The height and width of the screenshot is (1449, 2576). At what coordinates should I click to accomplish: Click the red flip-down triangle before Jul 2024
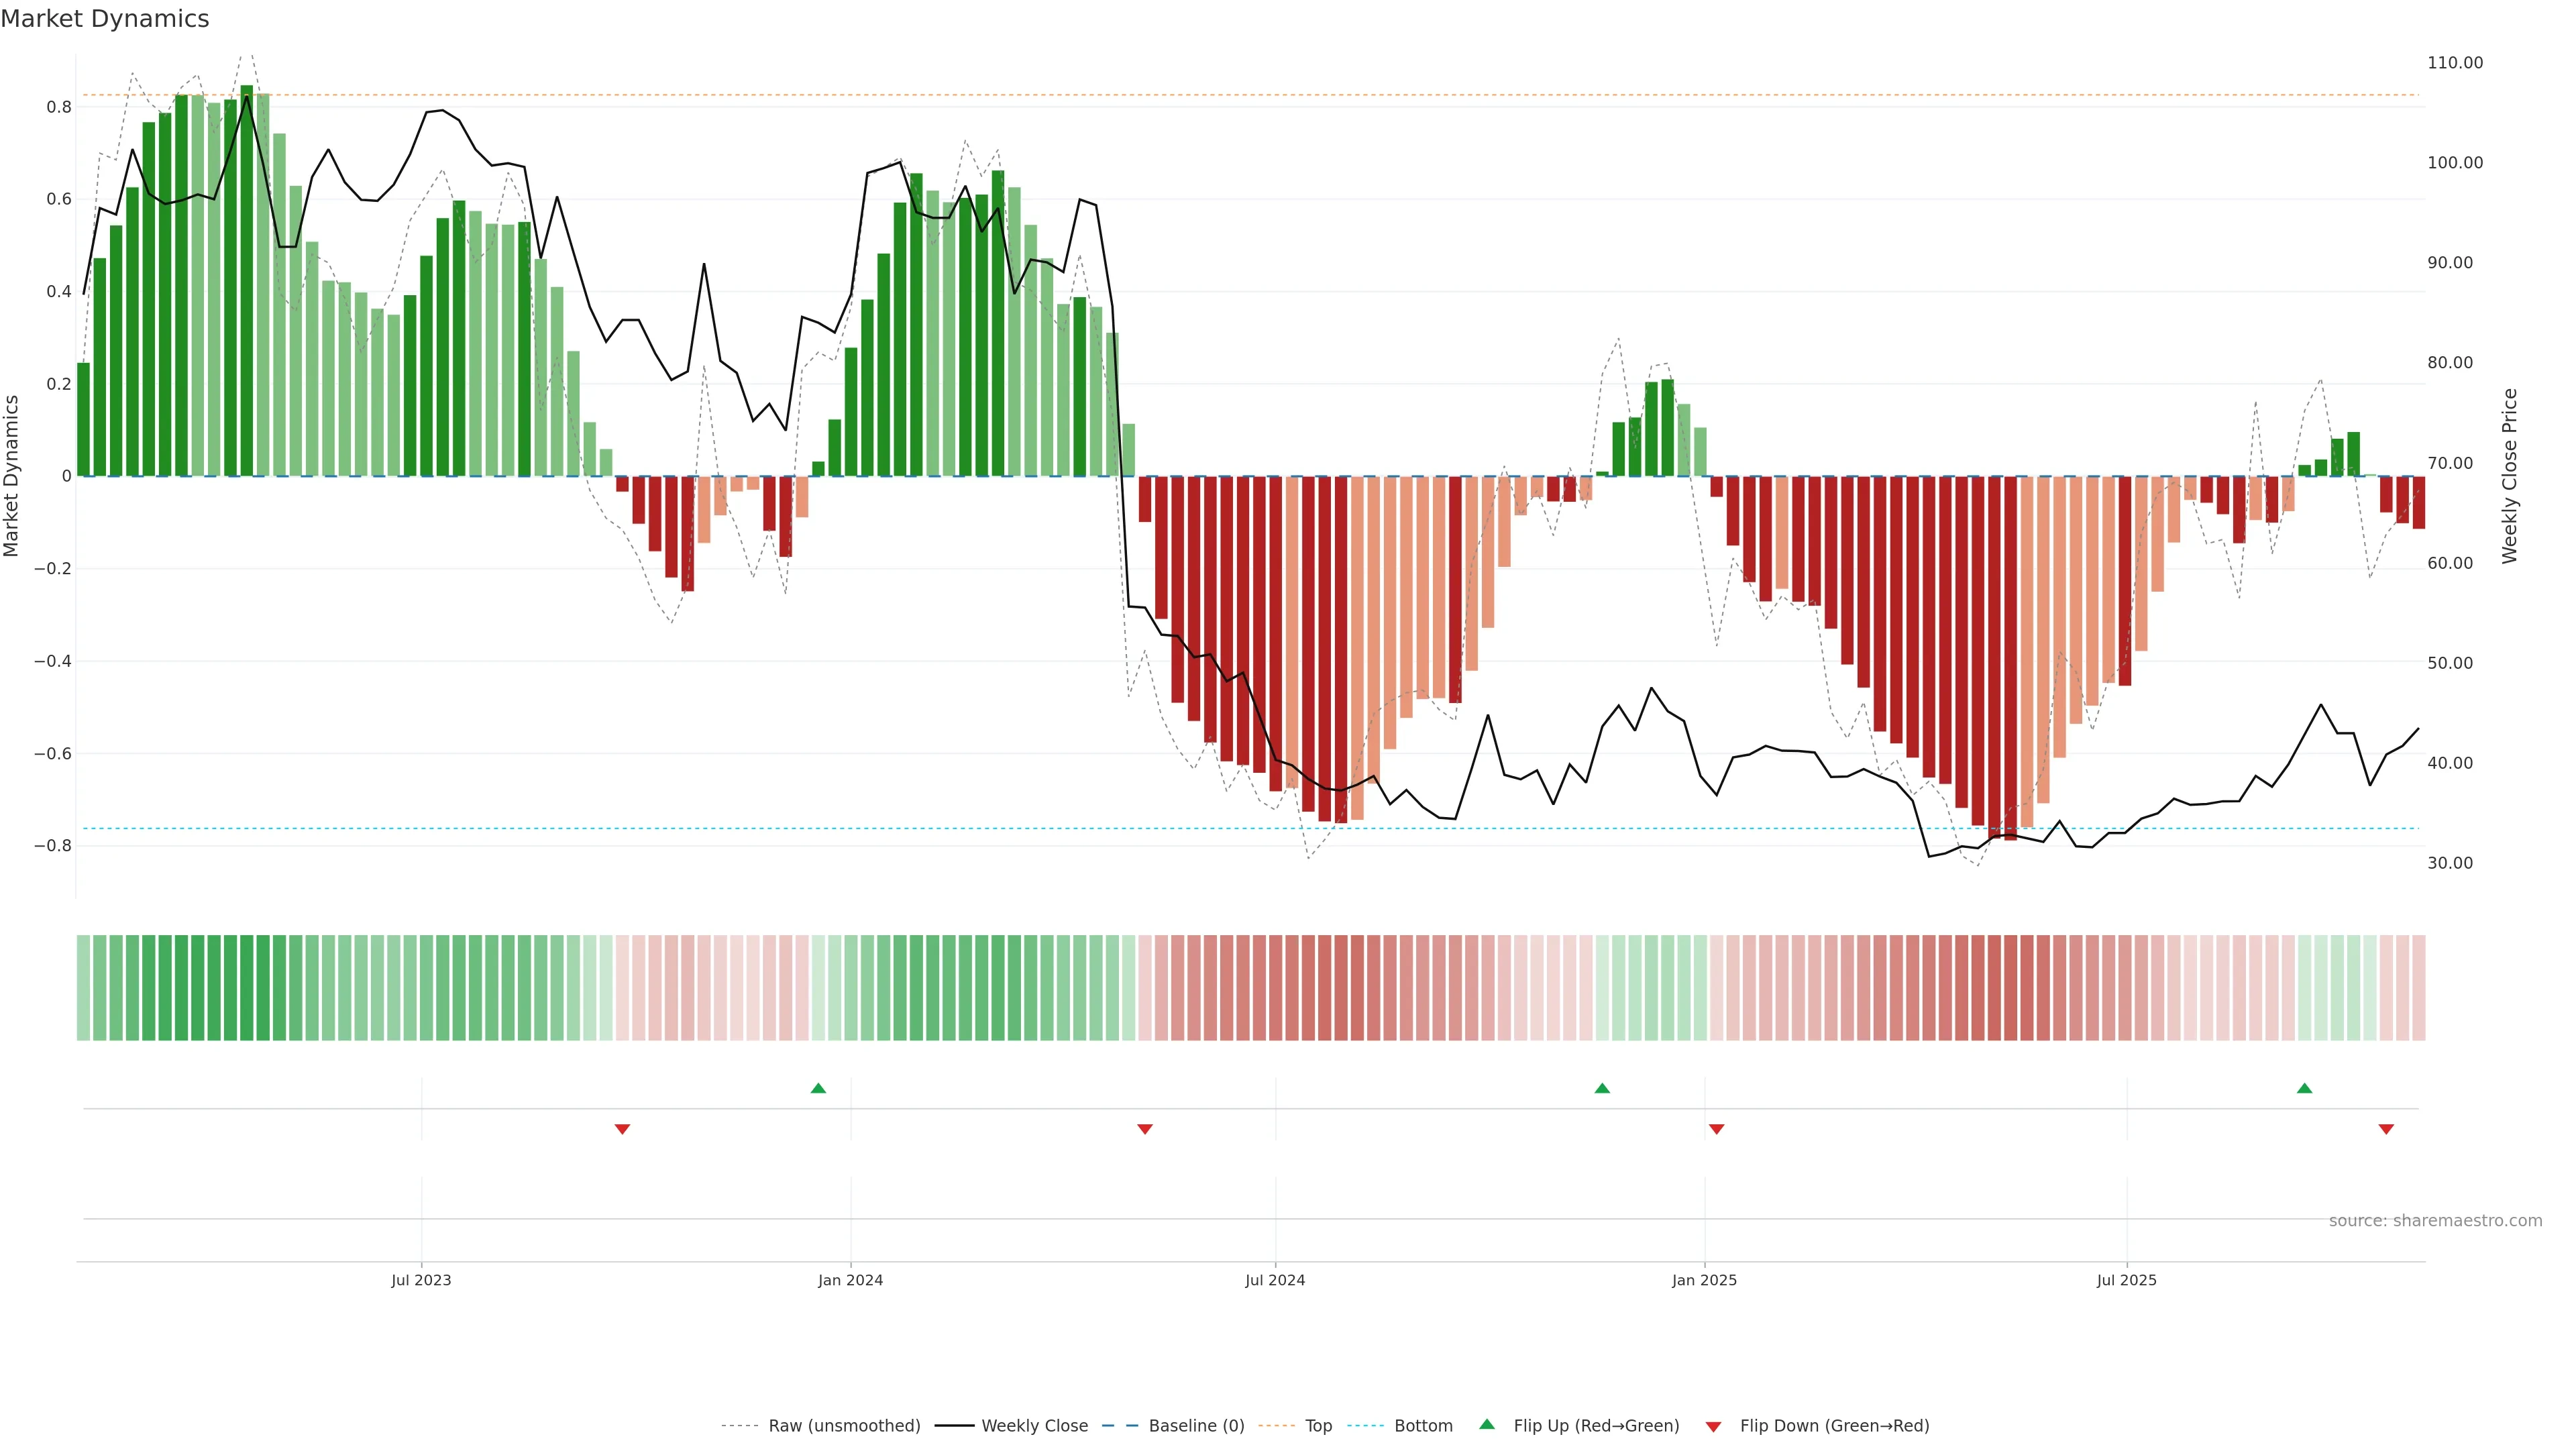(1145, 1129)
